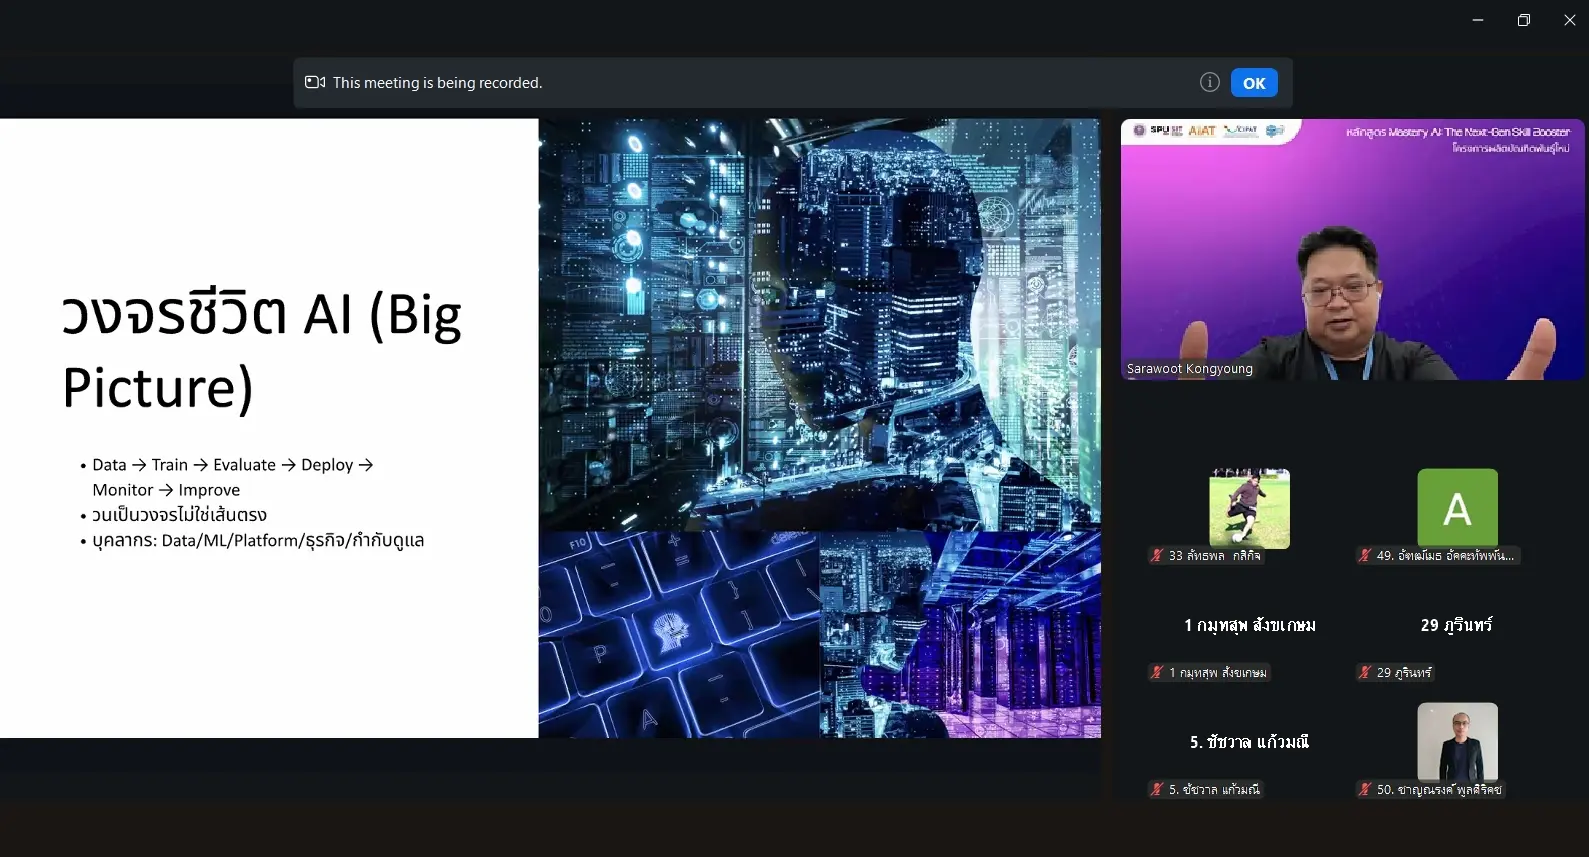The image size is (1589, 857).
Task: Open the recording info icon
Action: [1209, 82]
